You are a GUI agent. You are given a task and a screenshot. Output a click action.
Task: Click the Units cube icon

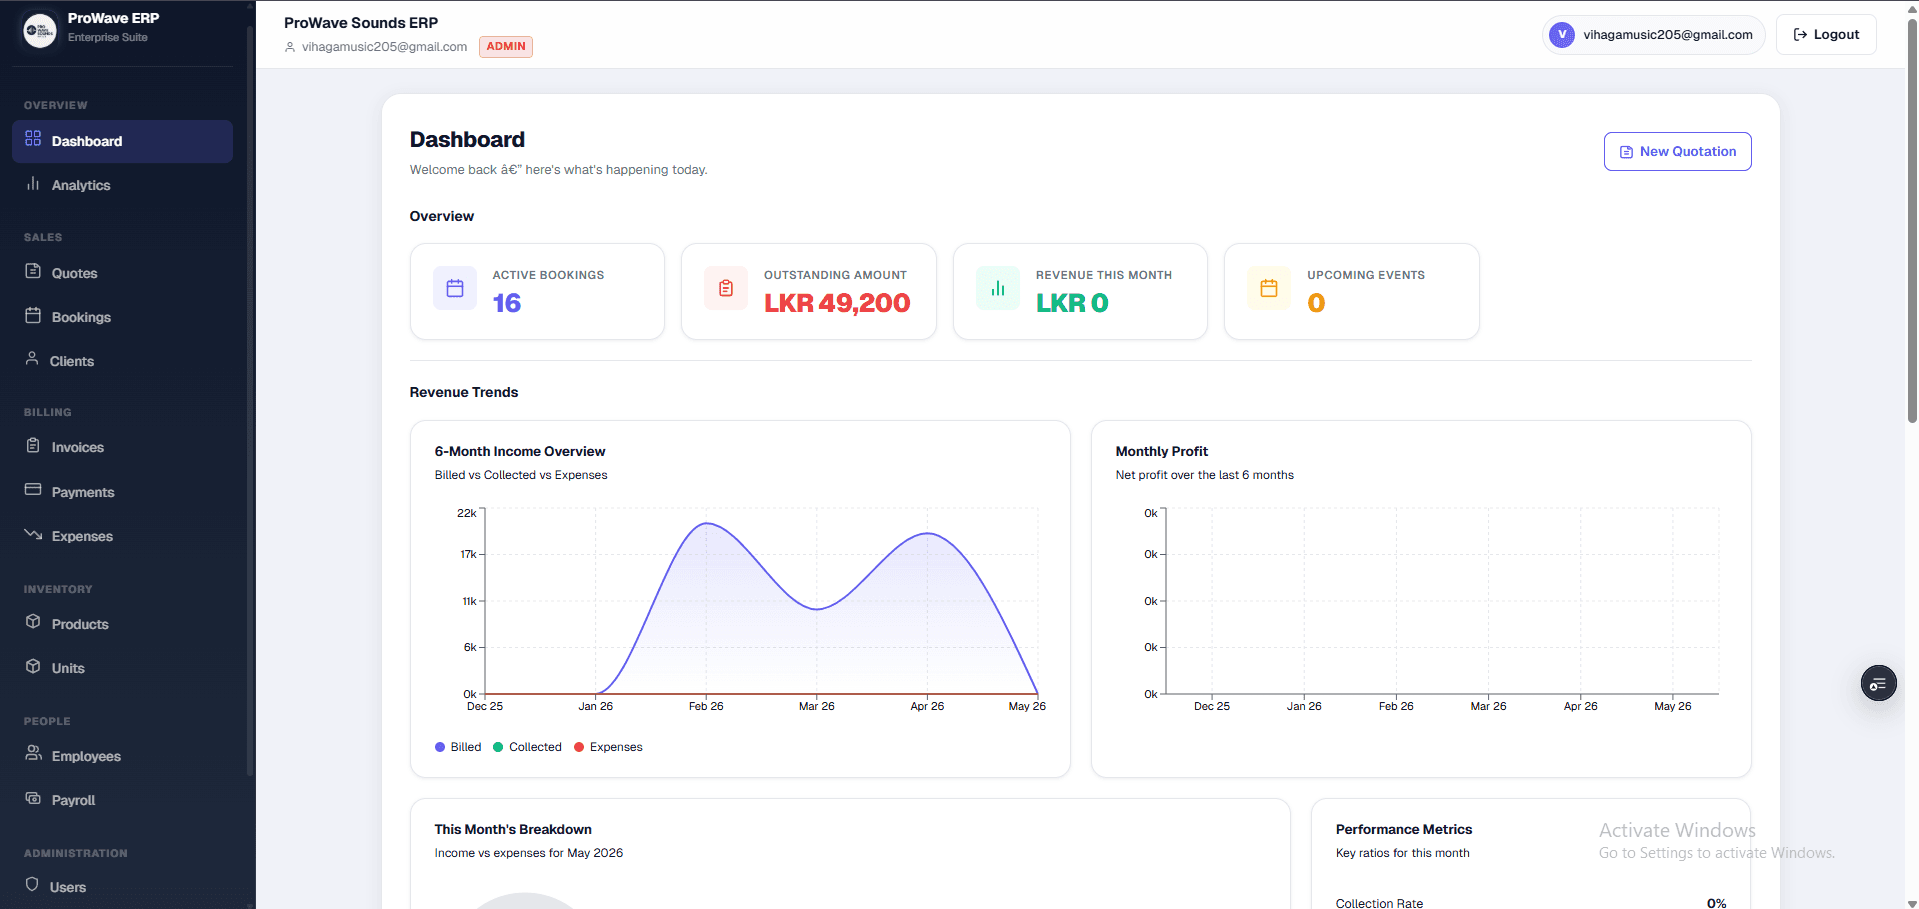tap(33, 666)
